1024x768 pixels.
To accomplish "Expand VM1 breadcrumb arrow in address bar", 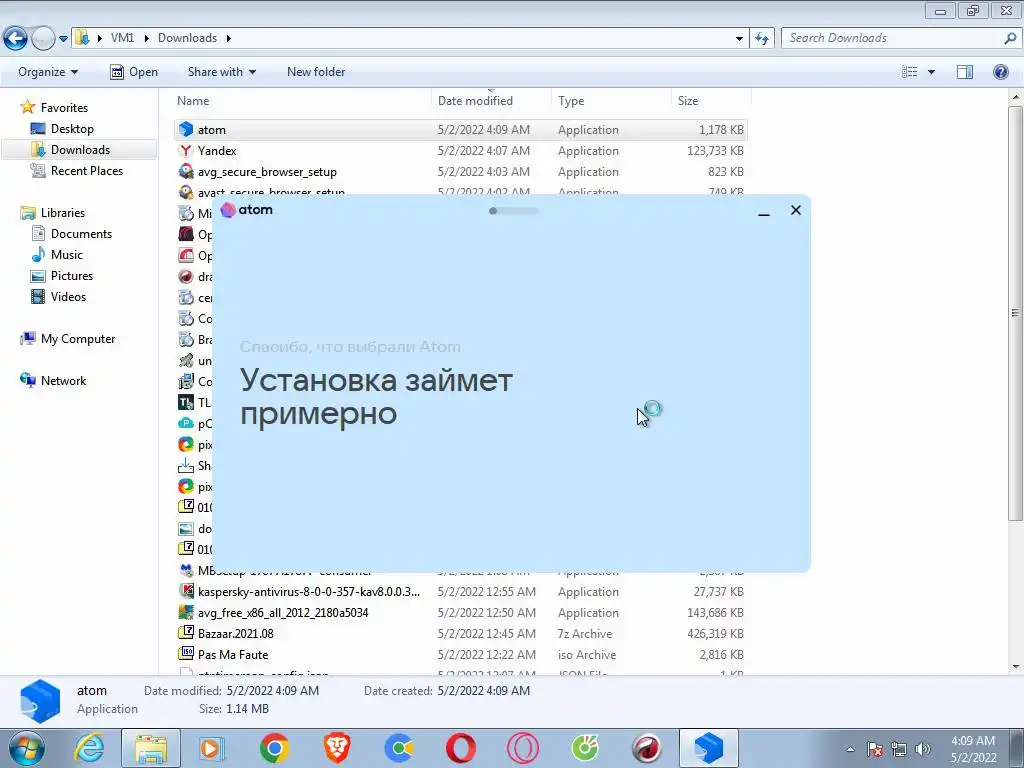I will point(146,38).
